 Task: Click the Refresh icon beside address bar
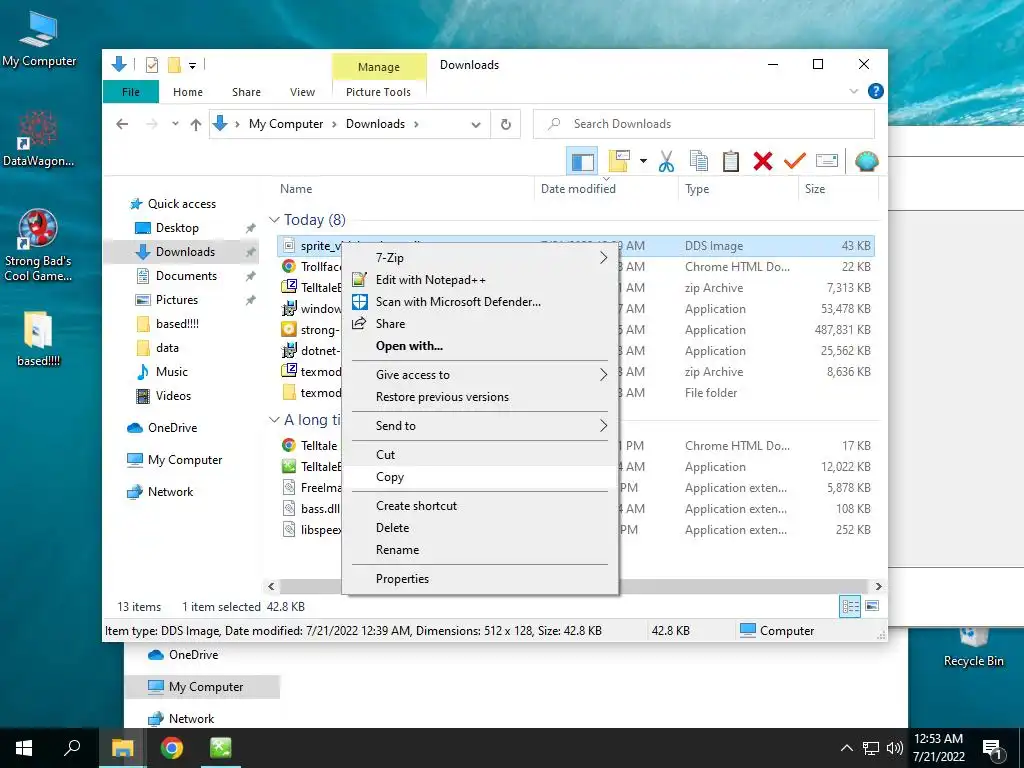pos(505,124)
